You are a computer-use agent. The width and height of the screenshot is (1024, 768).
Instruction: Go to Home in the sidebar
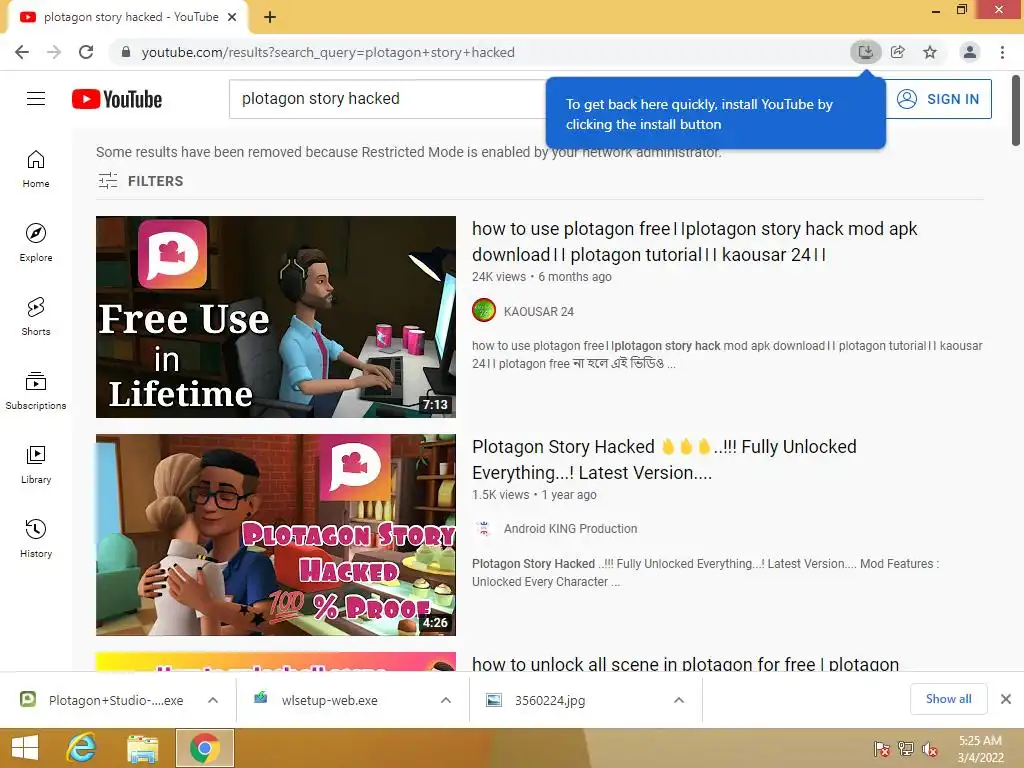click(x=36, y=169)
